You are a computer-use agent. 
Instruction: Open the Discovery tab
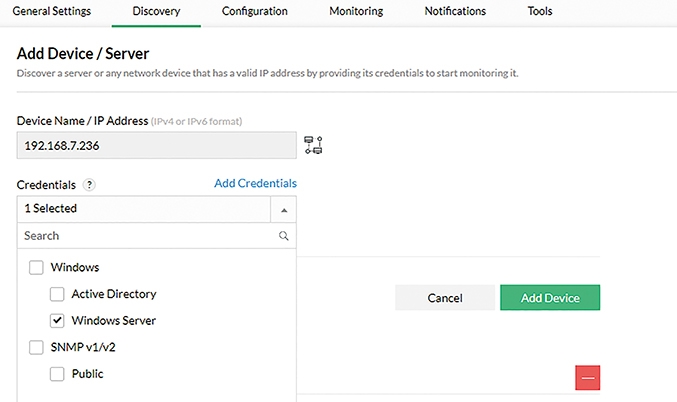156,11
